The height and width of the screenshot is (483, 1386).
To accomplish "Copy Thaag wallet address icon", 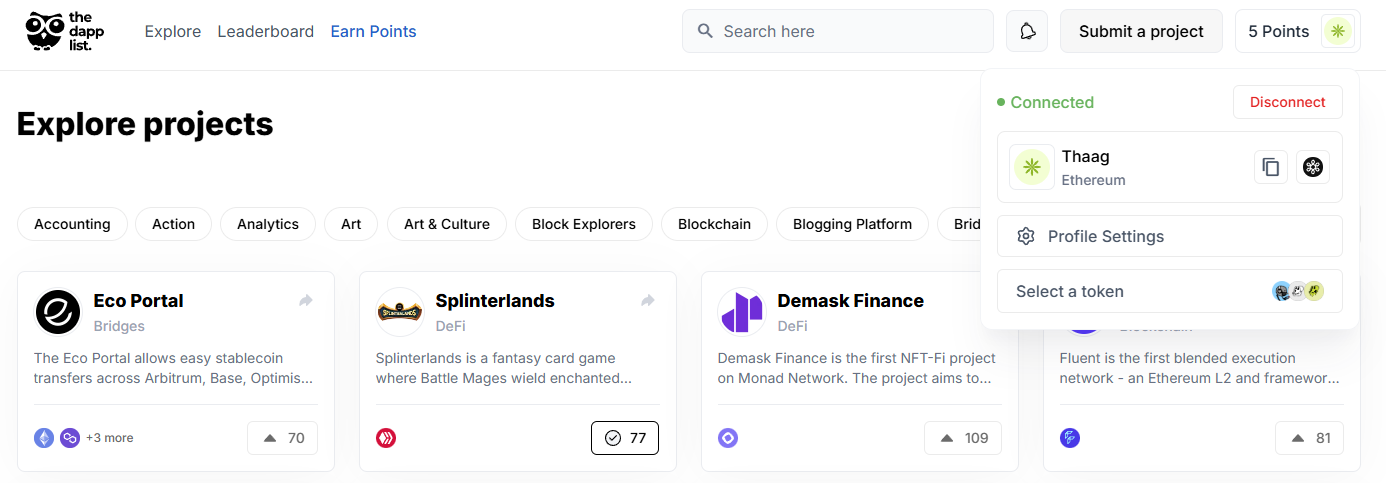I will click(1271, 167).
